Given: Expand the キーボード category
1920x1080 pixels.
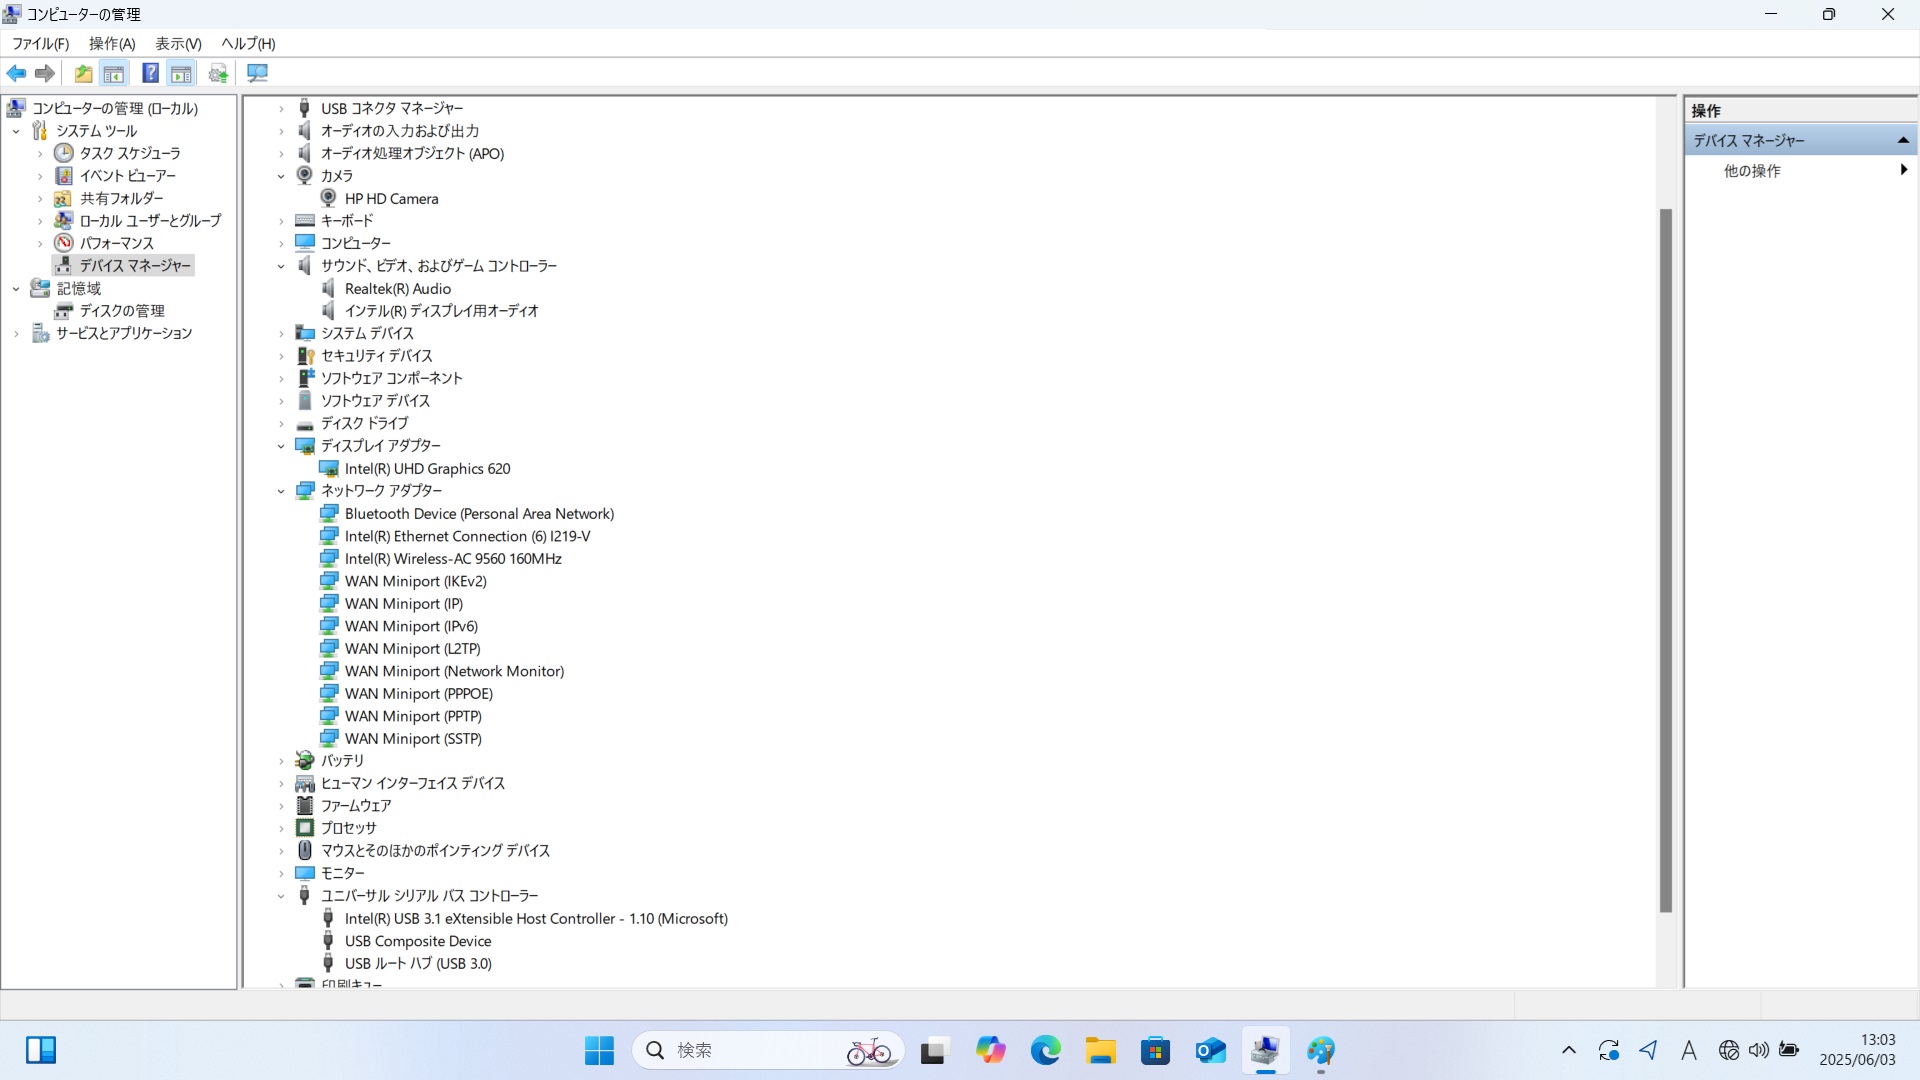Looking at the screenshot, I should (x=281, y=221).
